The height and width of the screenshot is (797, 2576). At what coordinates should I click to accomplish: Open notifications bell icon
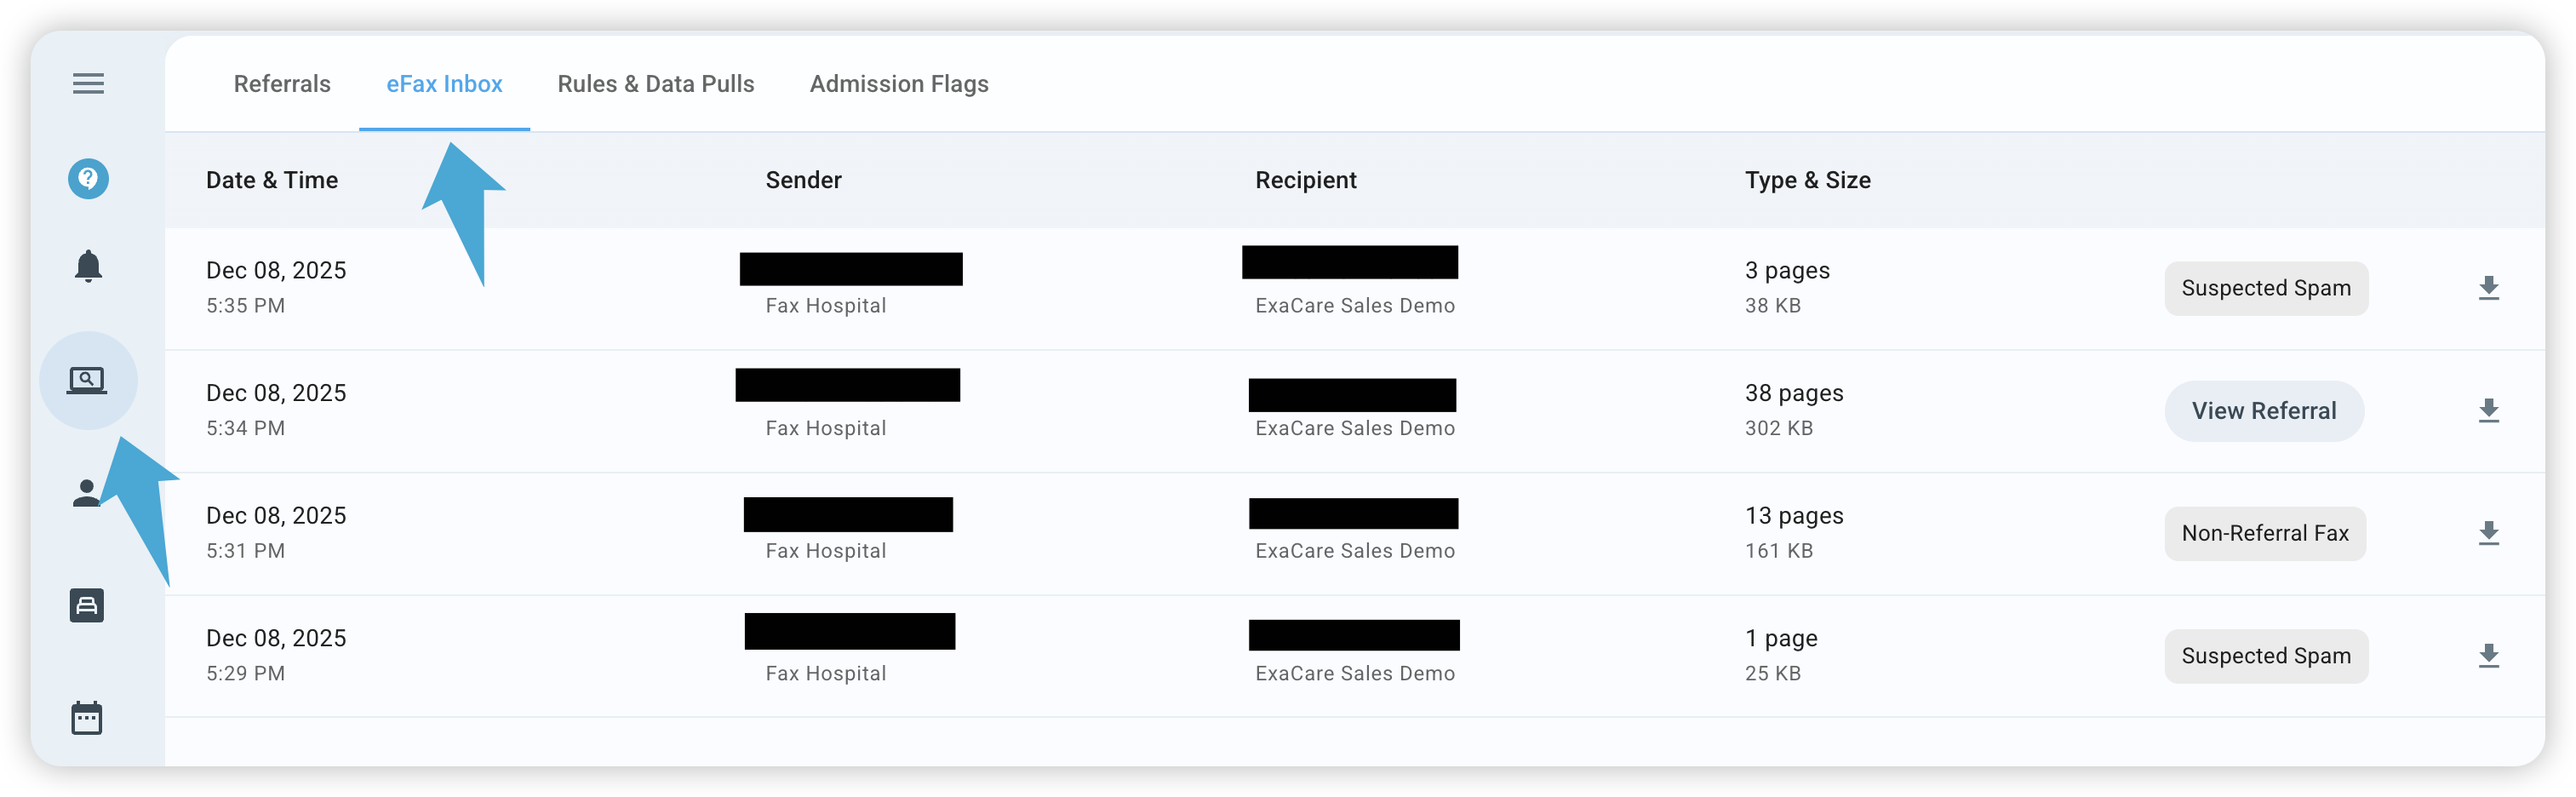88,266
